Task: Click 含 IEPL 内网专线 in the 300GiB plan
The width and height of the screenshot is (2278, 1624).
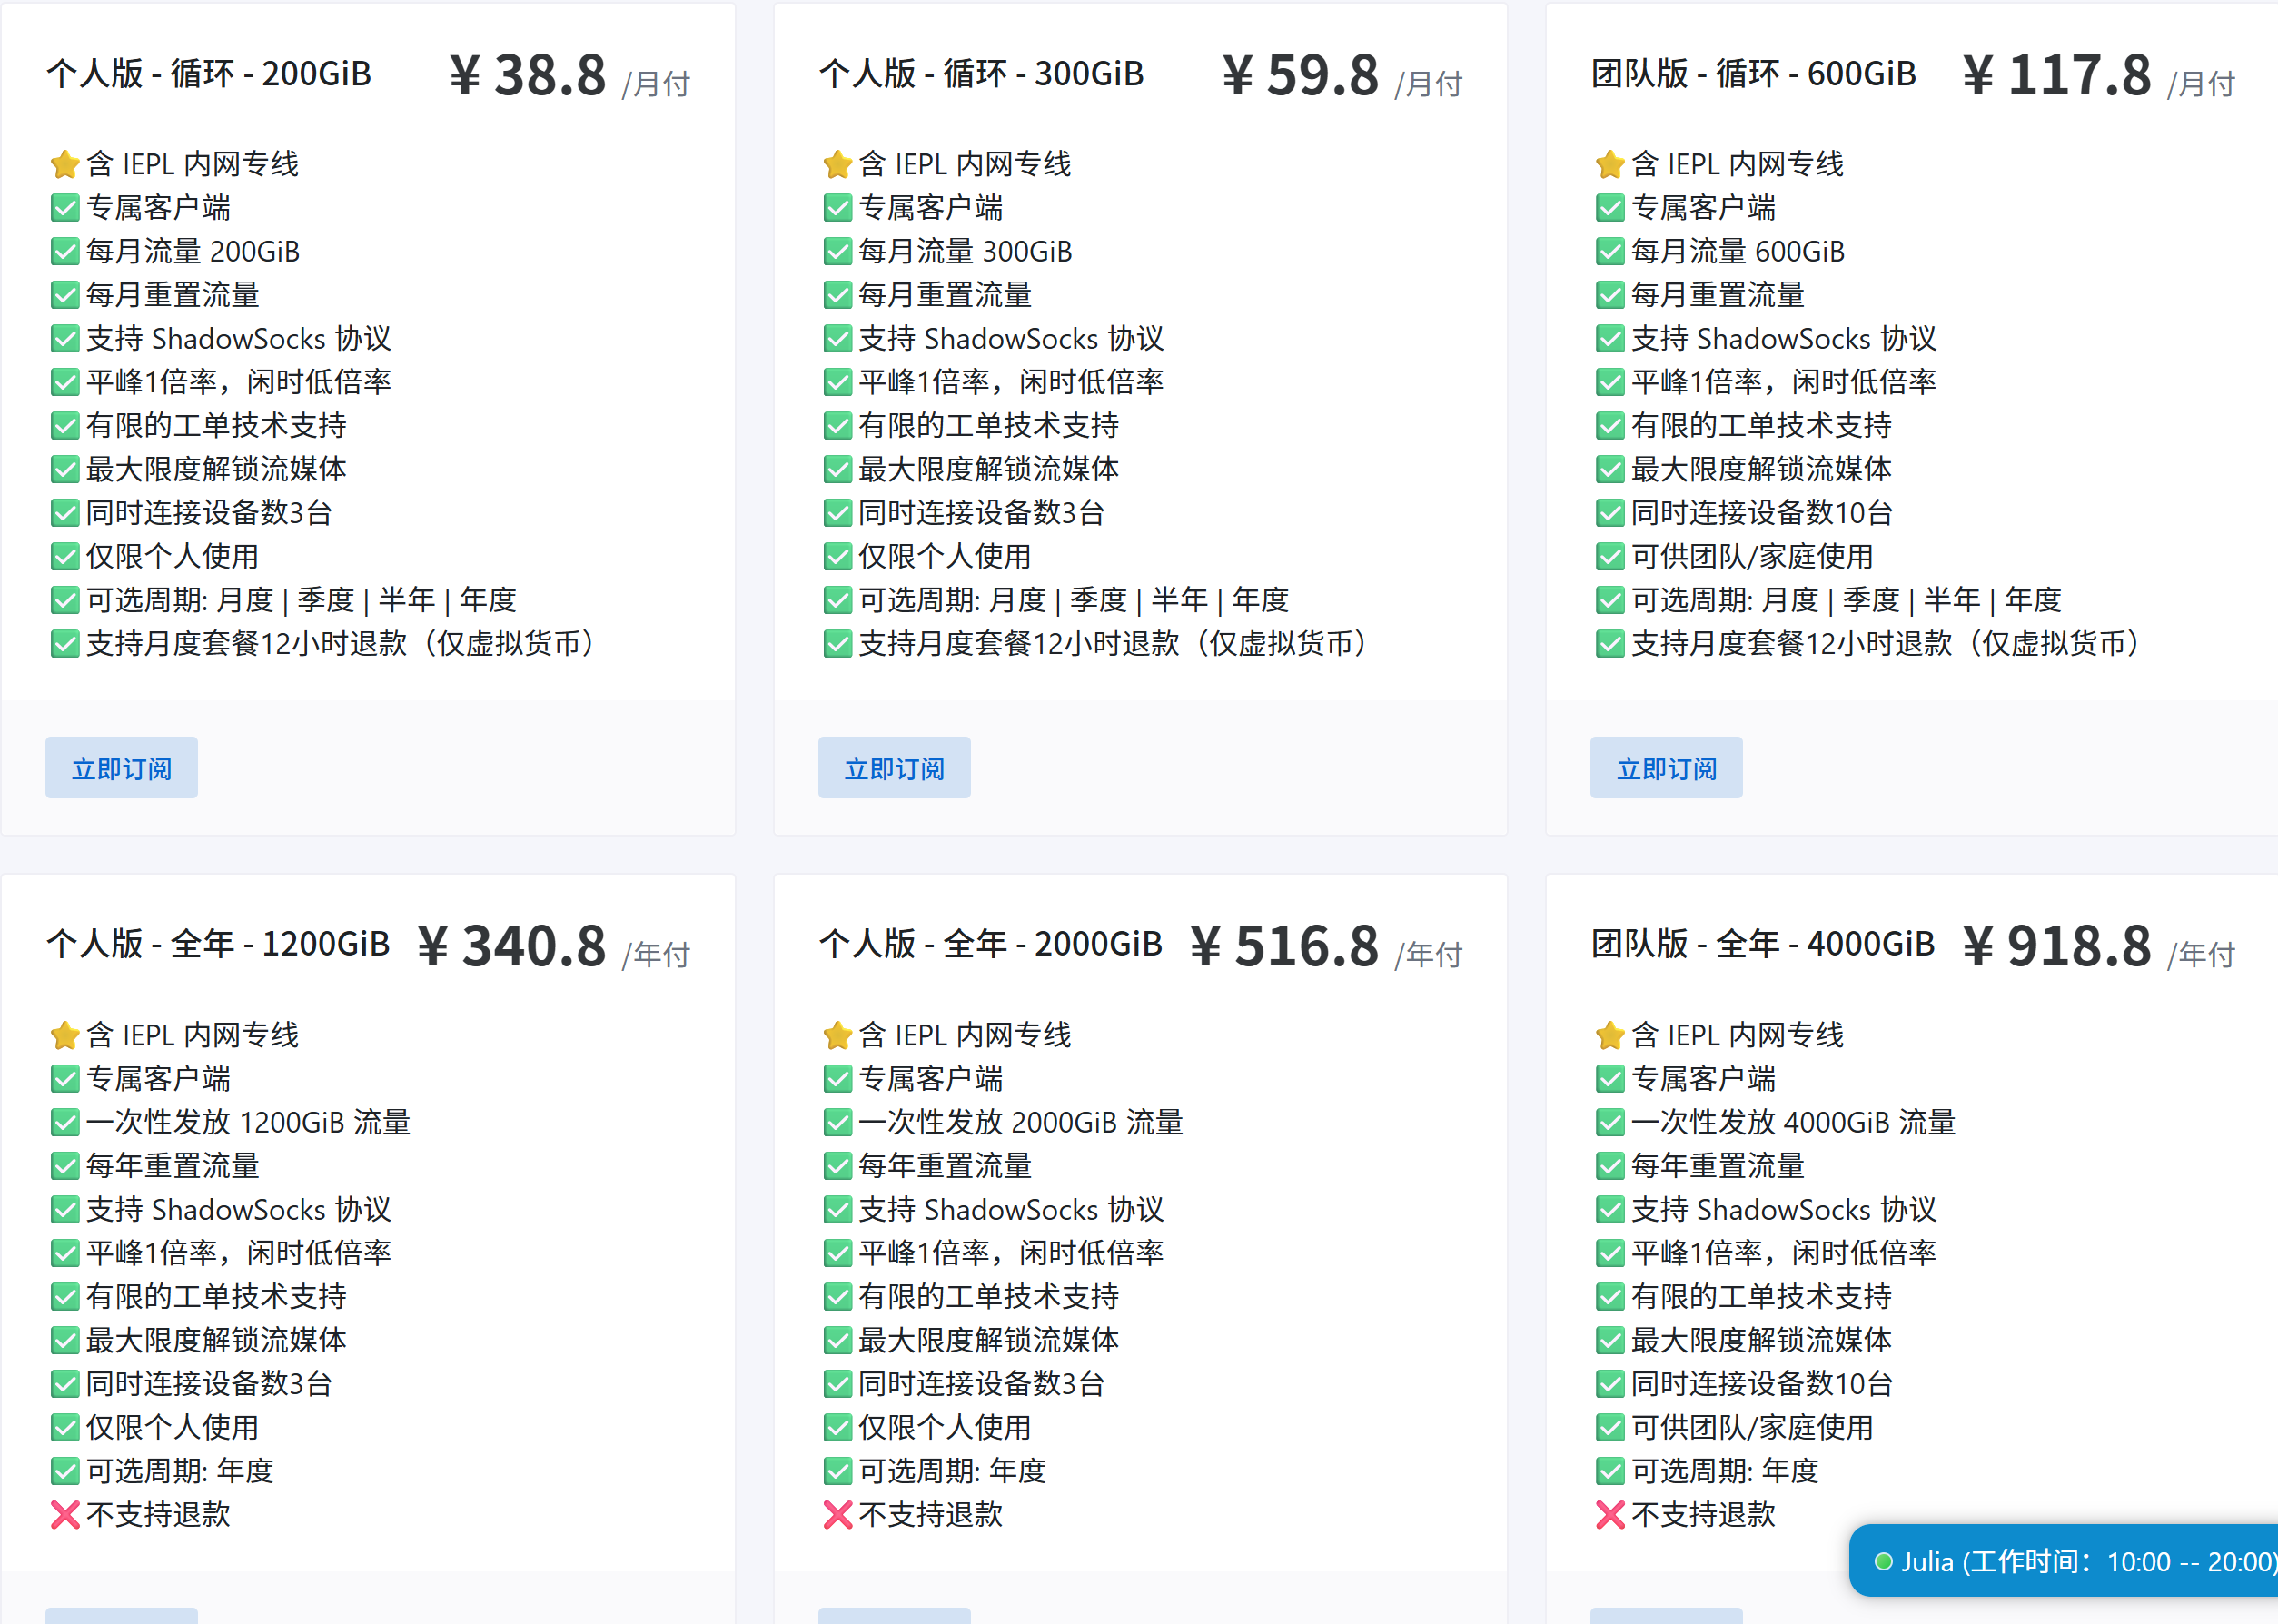Action: [x=965, y=164]
